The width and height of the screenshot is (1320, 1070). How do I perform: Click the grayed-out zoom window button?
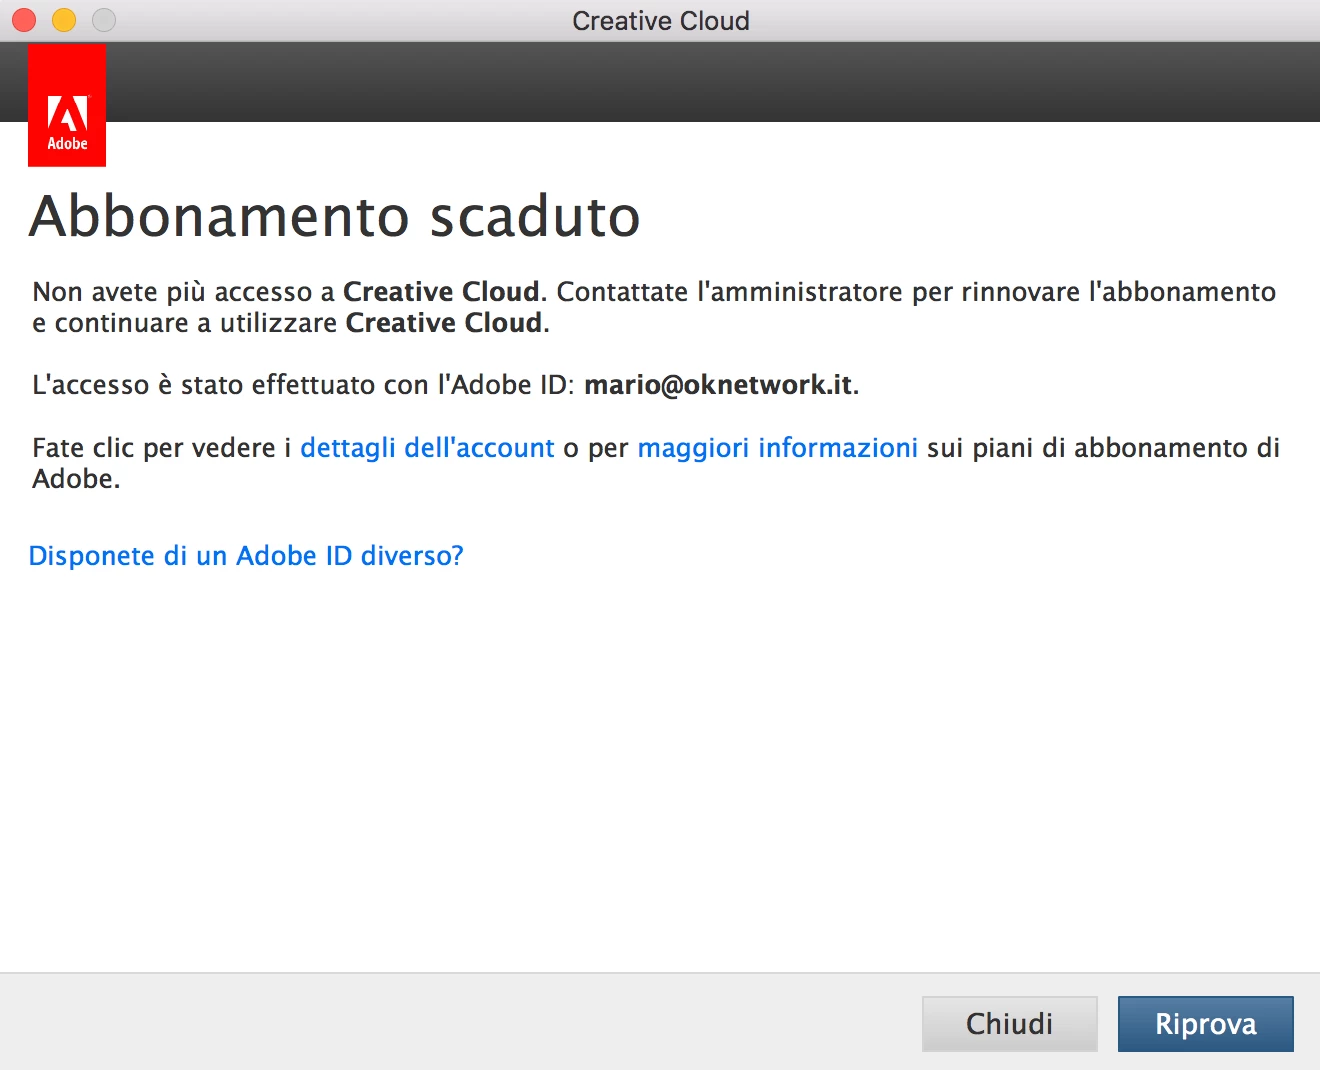tap(104, 20)
